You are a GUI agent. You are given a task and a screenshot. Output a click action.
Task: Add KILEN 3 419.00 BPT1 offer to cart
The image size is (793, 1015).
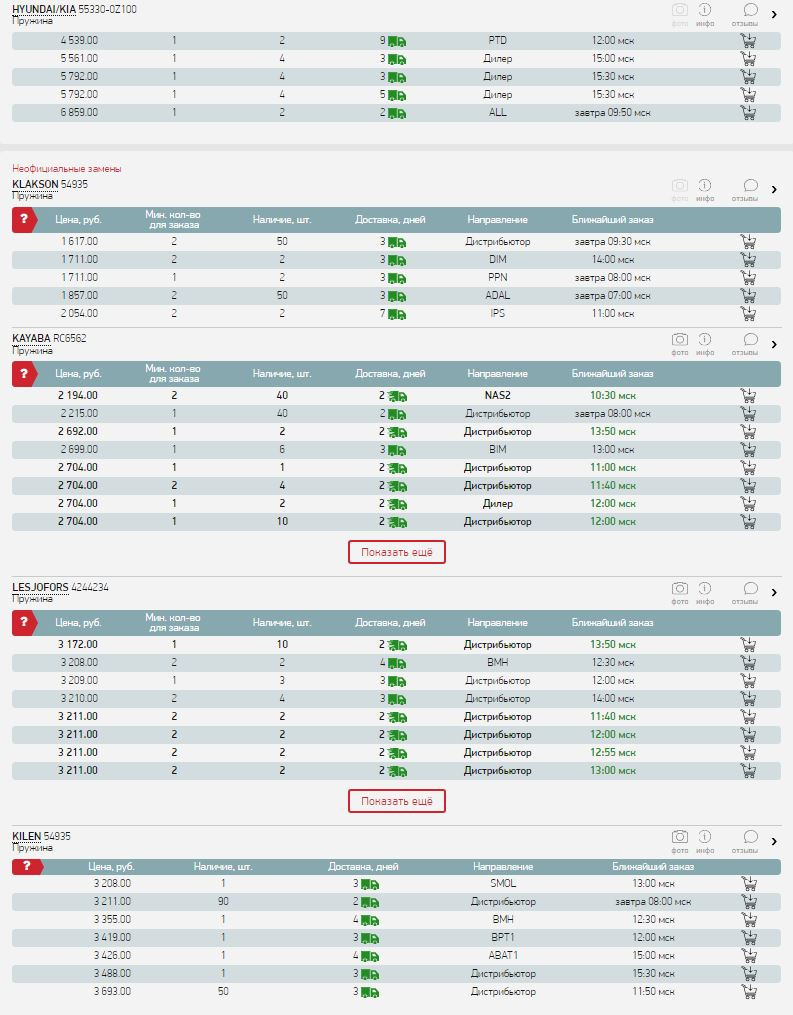tap(748, 938)
